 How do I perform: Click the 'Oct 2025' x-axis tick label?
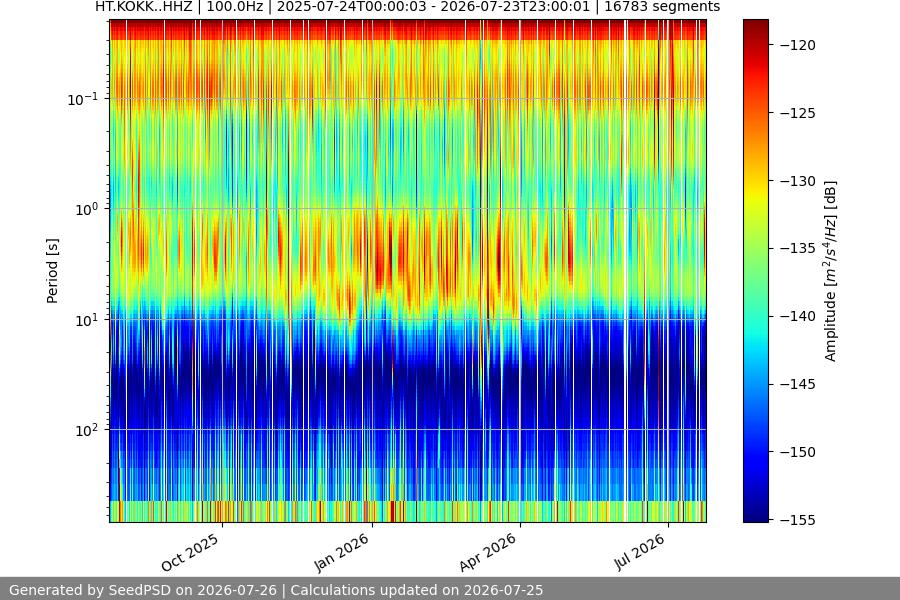click(190, 552)
